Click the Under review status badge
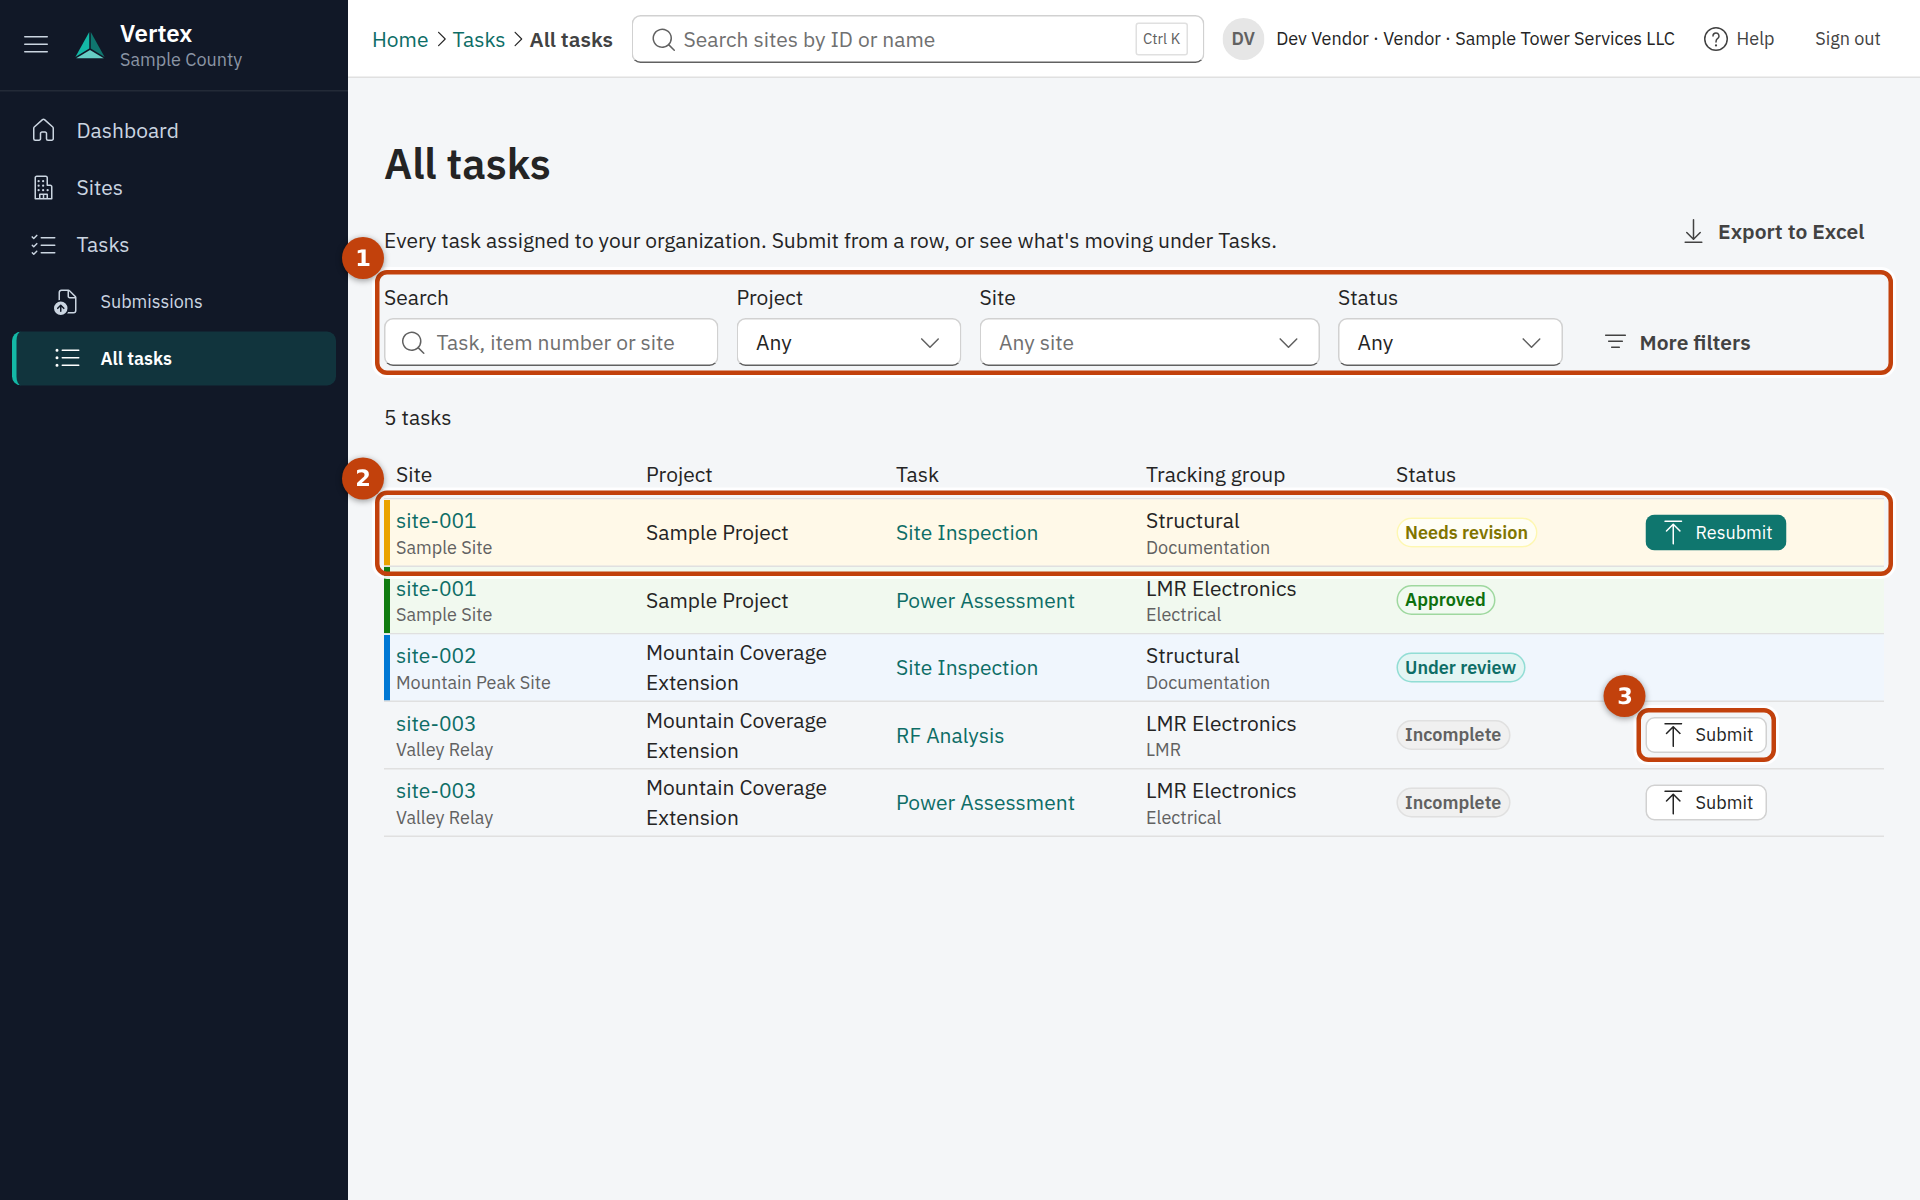 1460,668
